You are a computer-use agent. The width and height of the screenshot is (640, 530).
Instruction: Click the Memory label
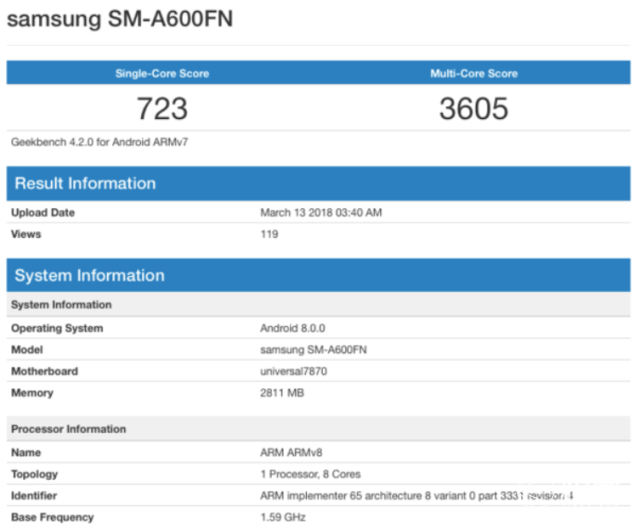[x=32, y=393]
